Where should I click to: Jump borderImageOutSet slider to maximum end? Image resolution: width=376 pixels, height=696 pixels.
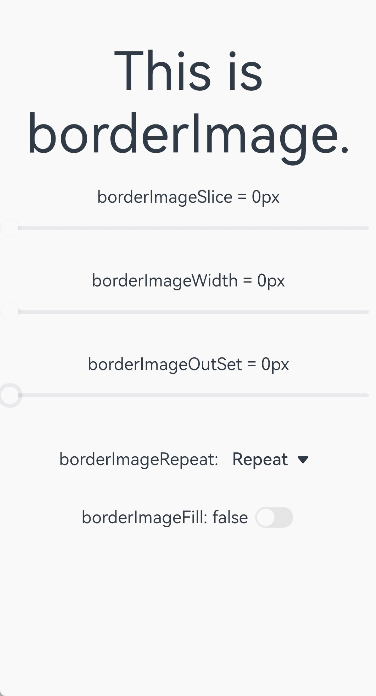[x=368, y=395]
